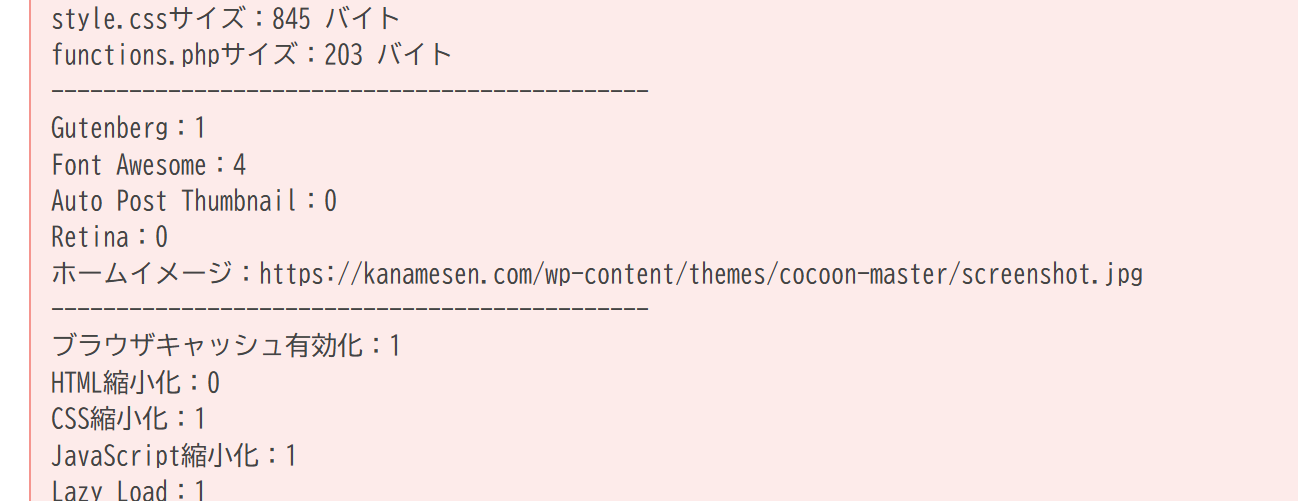Click the 203 バイト value

[388, 55]
